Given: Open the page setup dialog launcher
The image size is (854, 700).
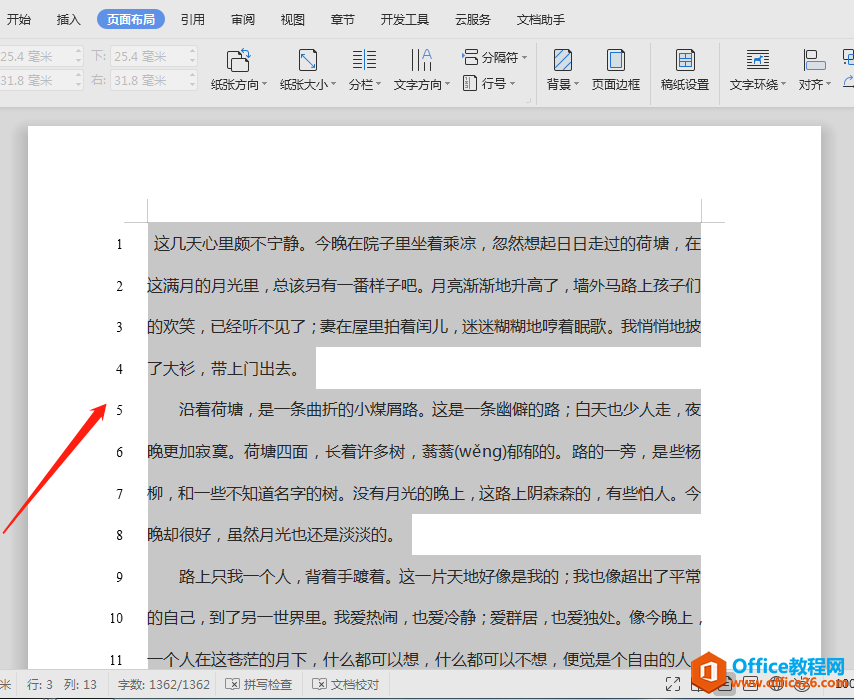Looking at the screenshot, I should pyautogui.click(x=528, y=101).
